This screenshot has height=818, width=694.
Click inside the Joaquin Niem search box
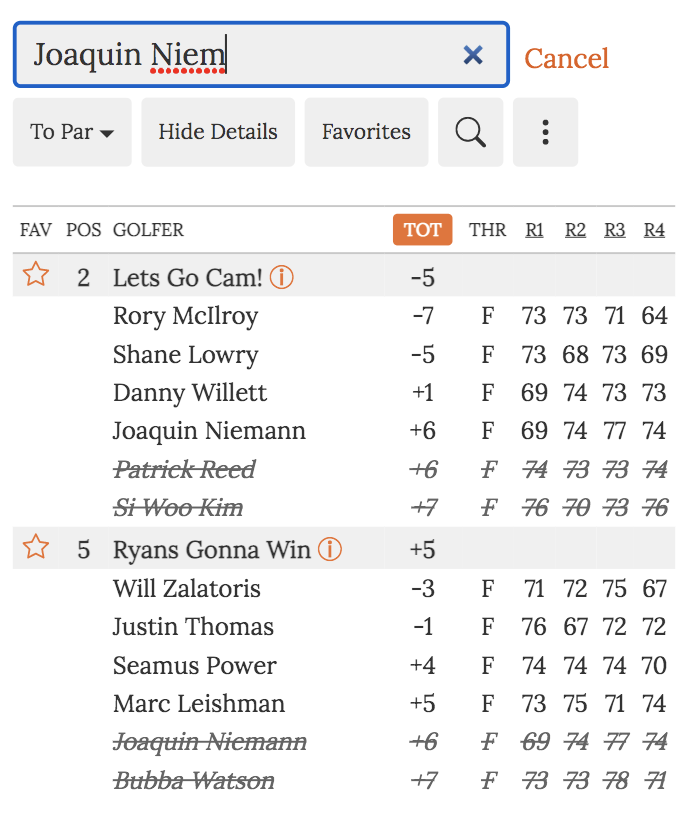click(x=240, y=55)
